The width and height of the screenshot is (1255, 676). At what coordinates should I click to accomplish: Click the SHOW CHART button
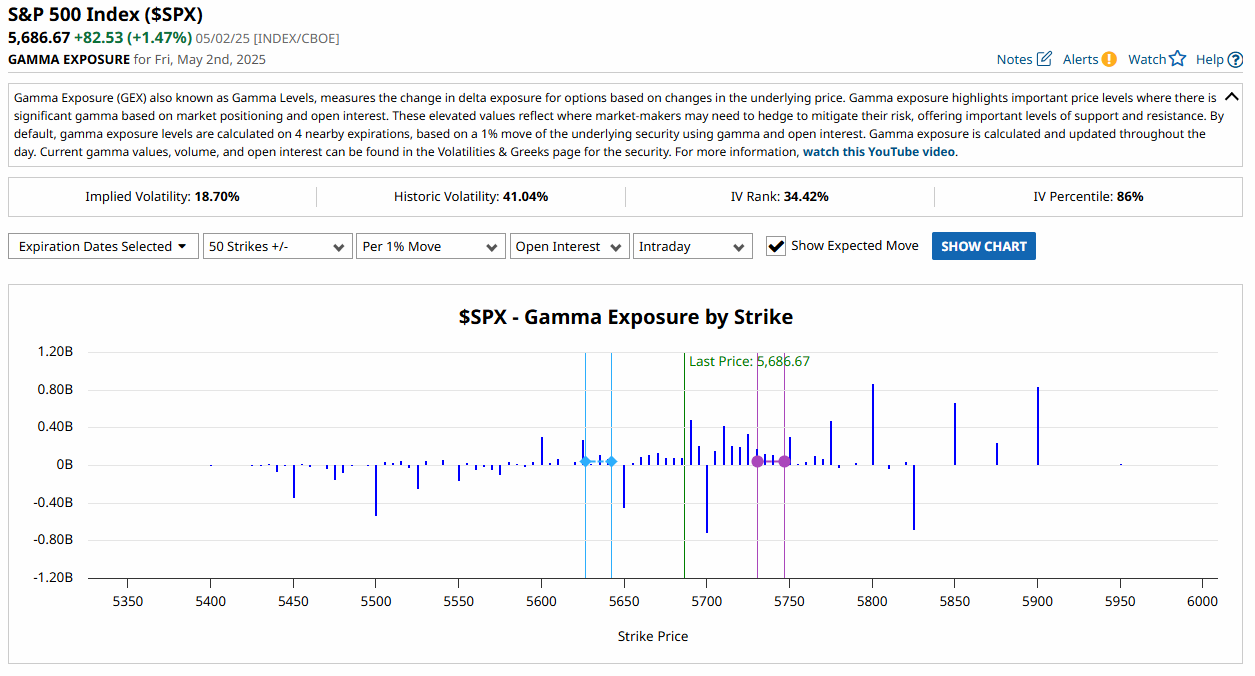pos(983,246)
